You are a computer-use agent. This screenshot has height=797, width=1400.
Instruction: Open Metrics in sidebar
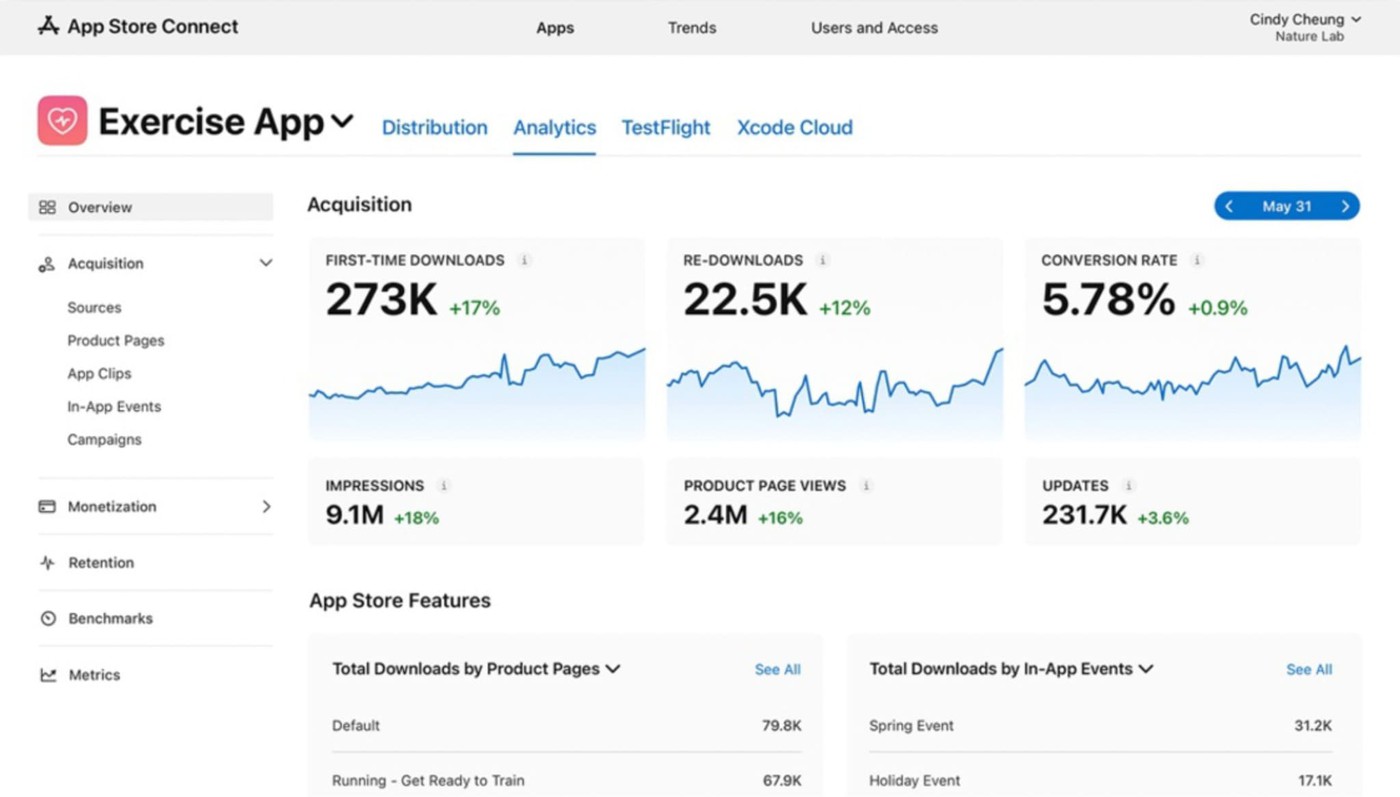[x=94, y=675]
